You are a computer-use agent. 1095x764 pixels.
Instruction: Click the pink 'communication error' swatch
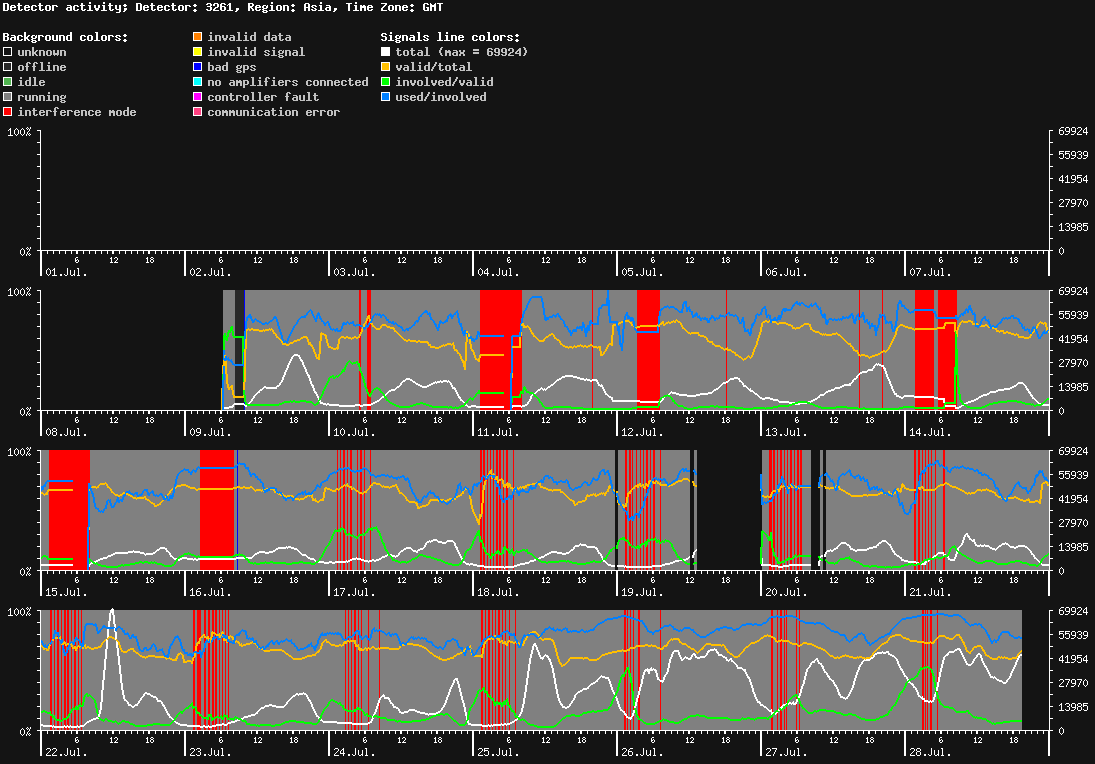(x=198, y=112)
